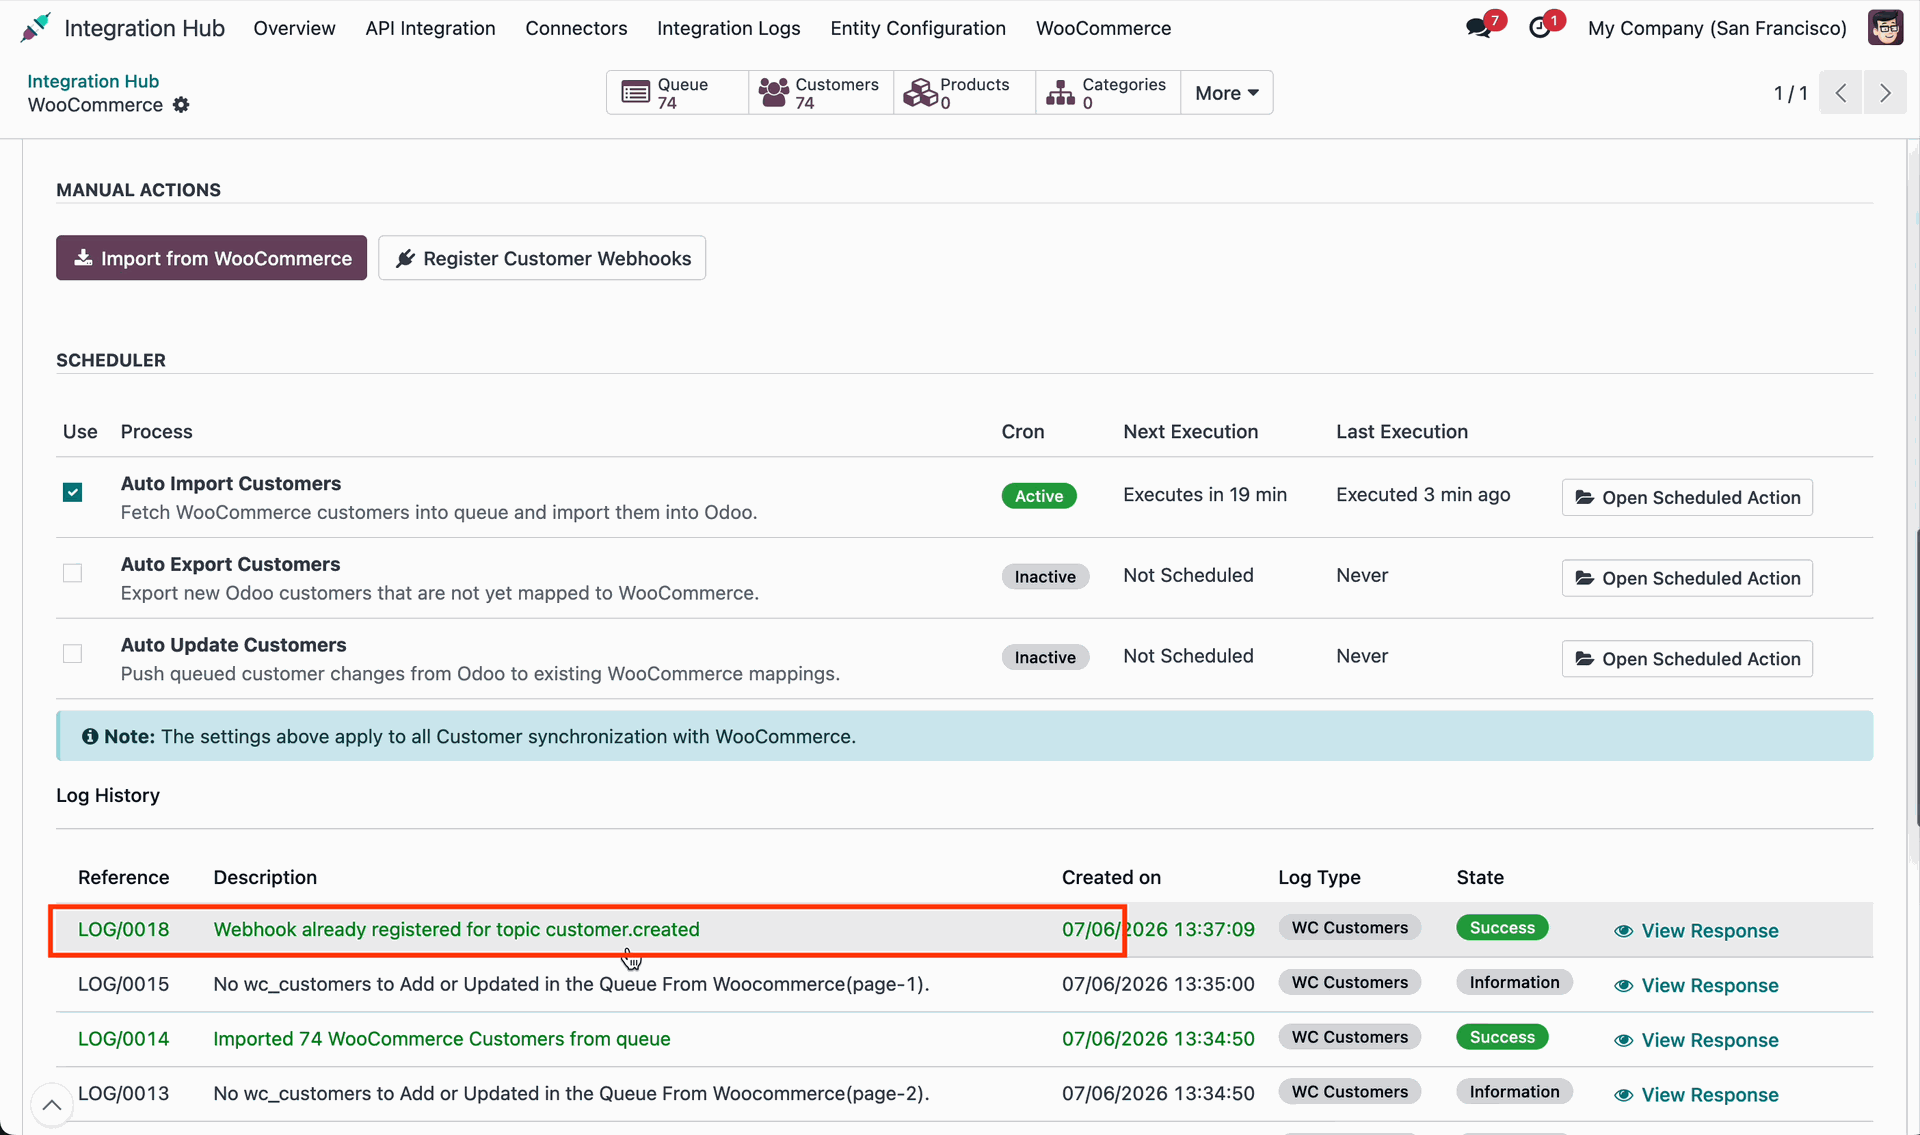Click the Integration Hub rocket logo icon
This screenshot has height=1135, width=1920.
(x=36, y=28)
